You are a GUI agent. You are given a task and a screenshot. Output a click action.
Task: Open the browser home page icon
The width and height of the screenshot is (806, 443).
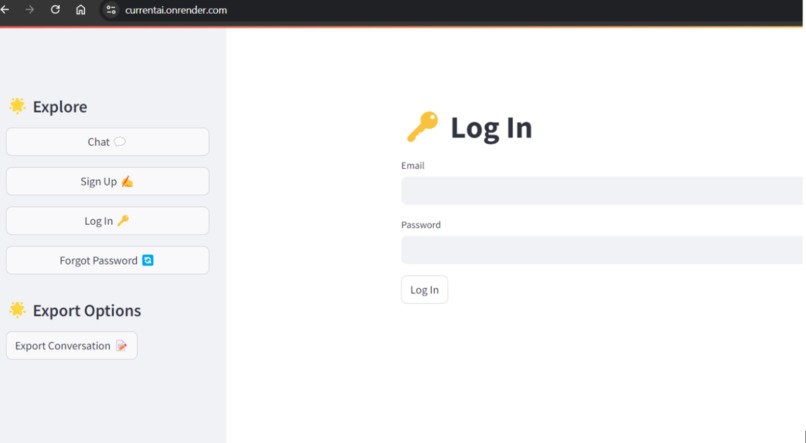point(81,10)
